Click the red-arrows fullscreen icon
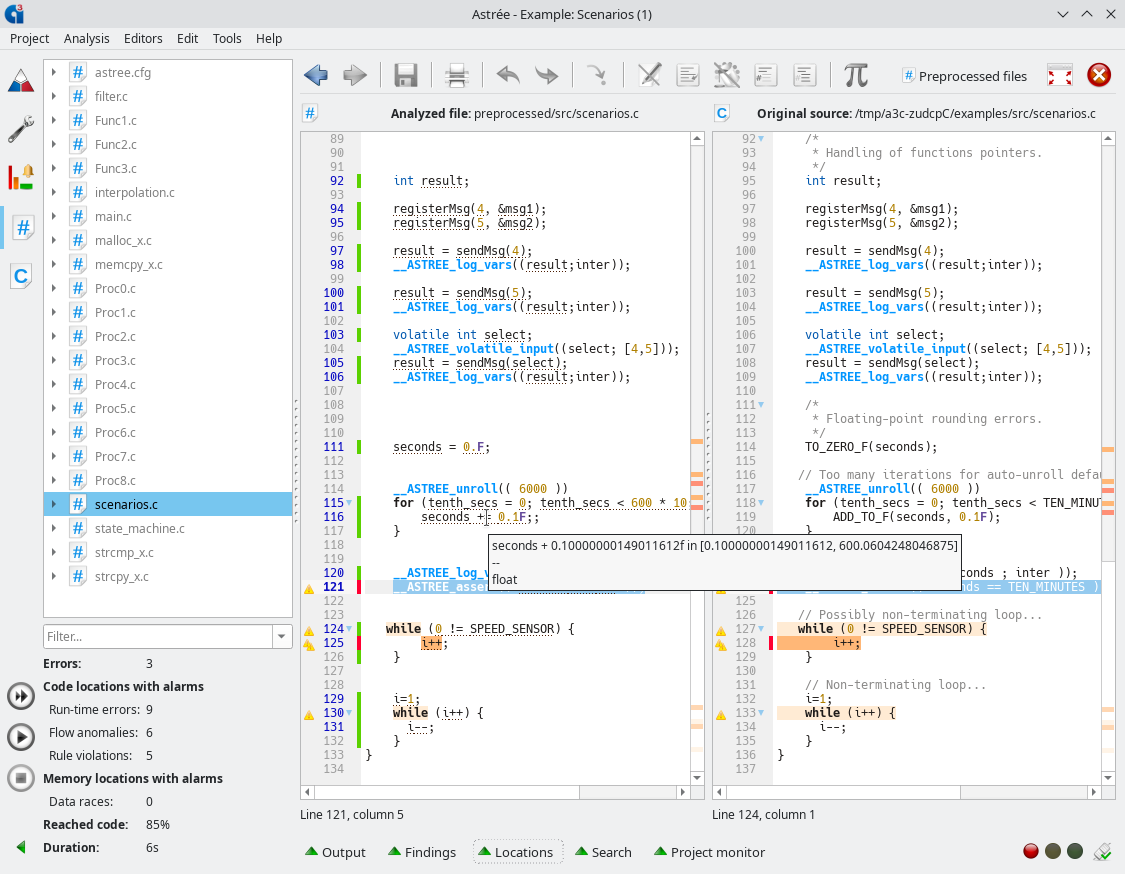 [x=1060, y=75]
